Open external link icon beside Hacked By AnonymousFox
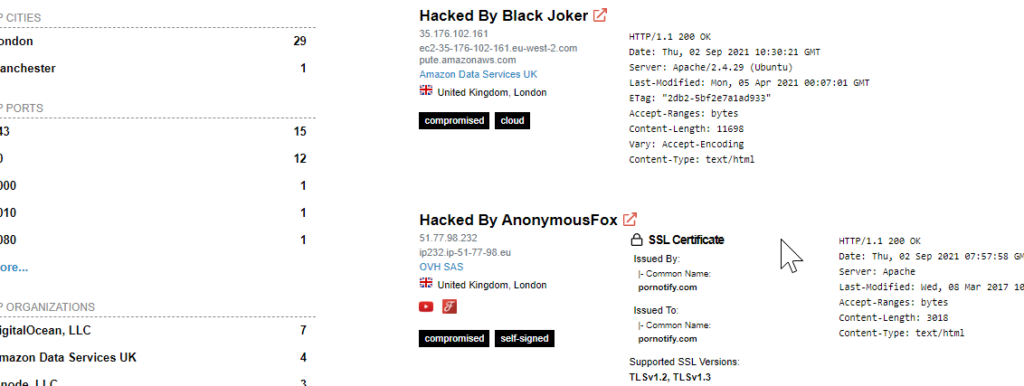 pos(630,219)
